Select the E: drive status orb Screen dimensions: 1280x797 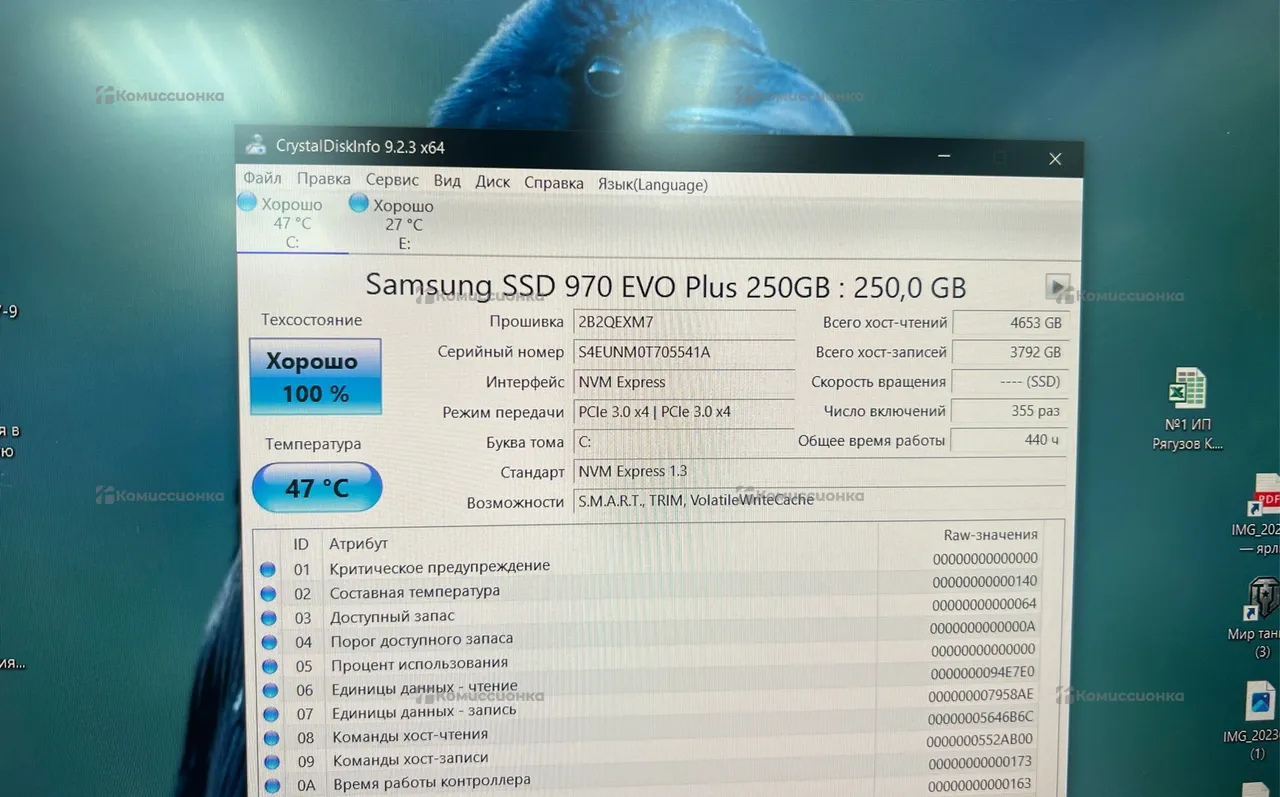click(x=359, y=203)
